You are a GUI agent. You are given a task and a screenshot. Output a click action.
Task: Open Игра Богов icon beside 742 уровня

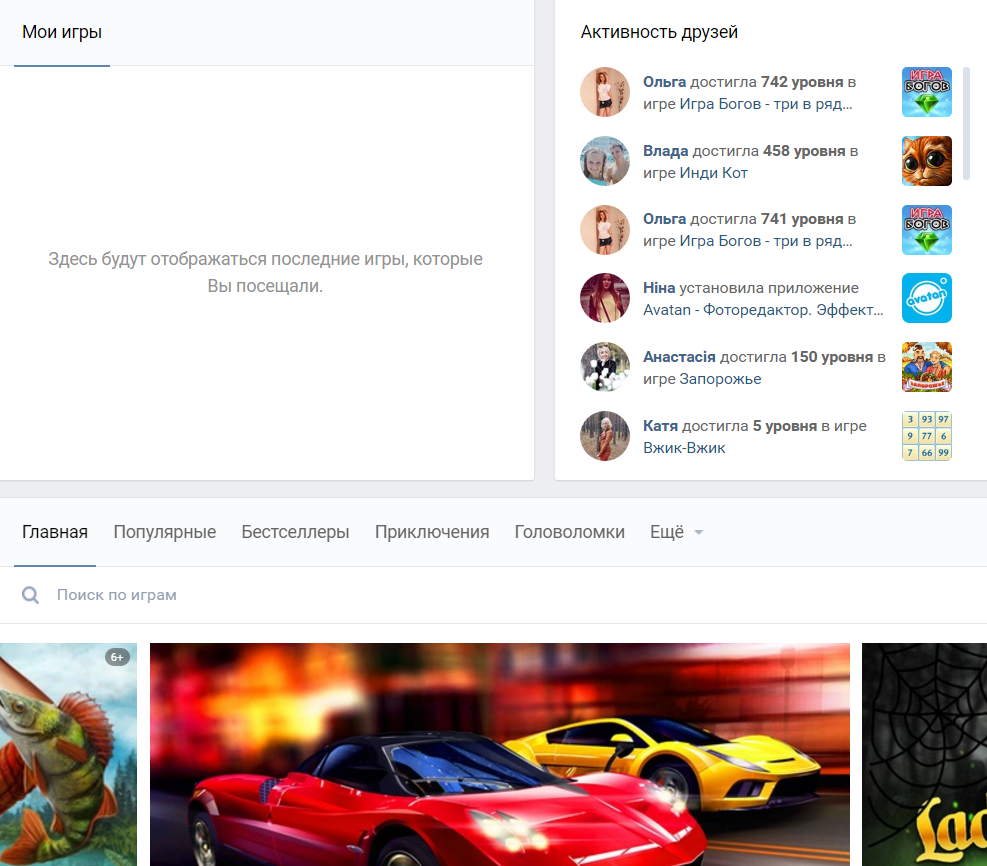(926, 92)
